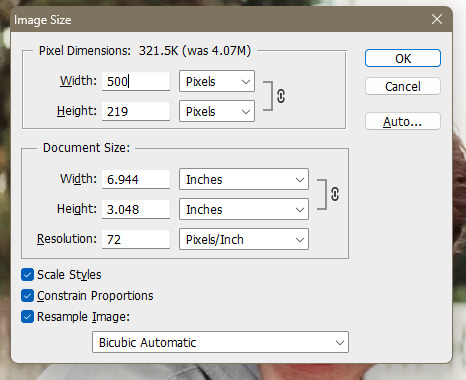Open the Auto... resolution settings
Screen dimensions: 466x380
pos(403,121)
